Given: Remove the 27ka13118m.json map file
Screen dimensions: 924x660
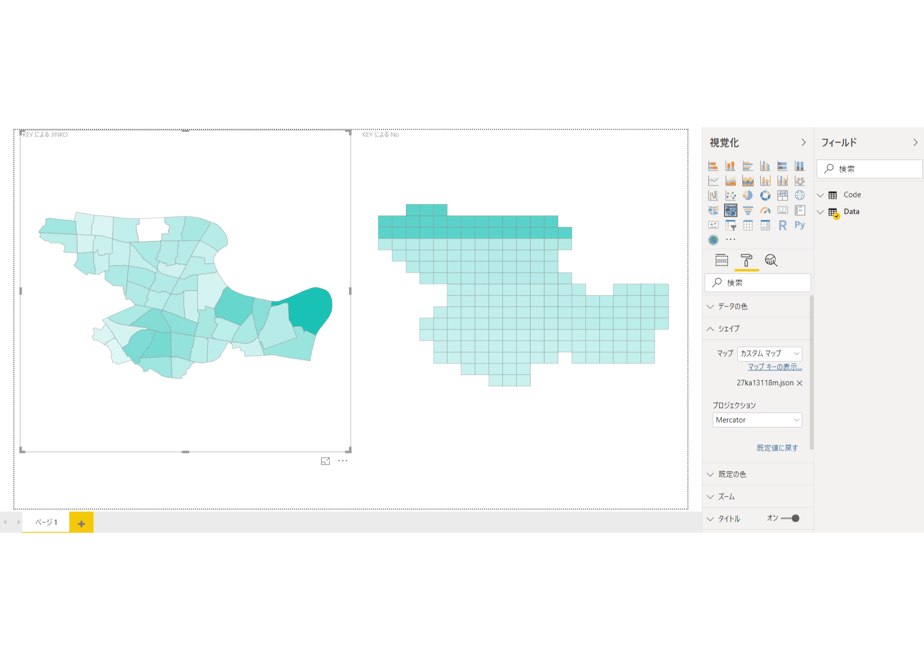Looking at the screenshot, I should [x=800, y=384].
